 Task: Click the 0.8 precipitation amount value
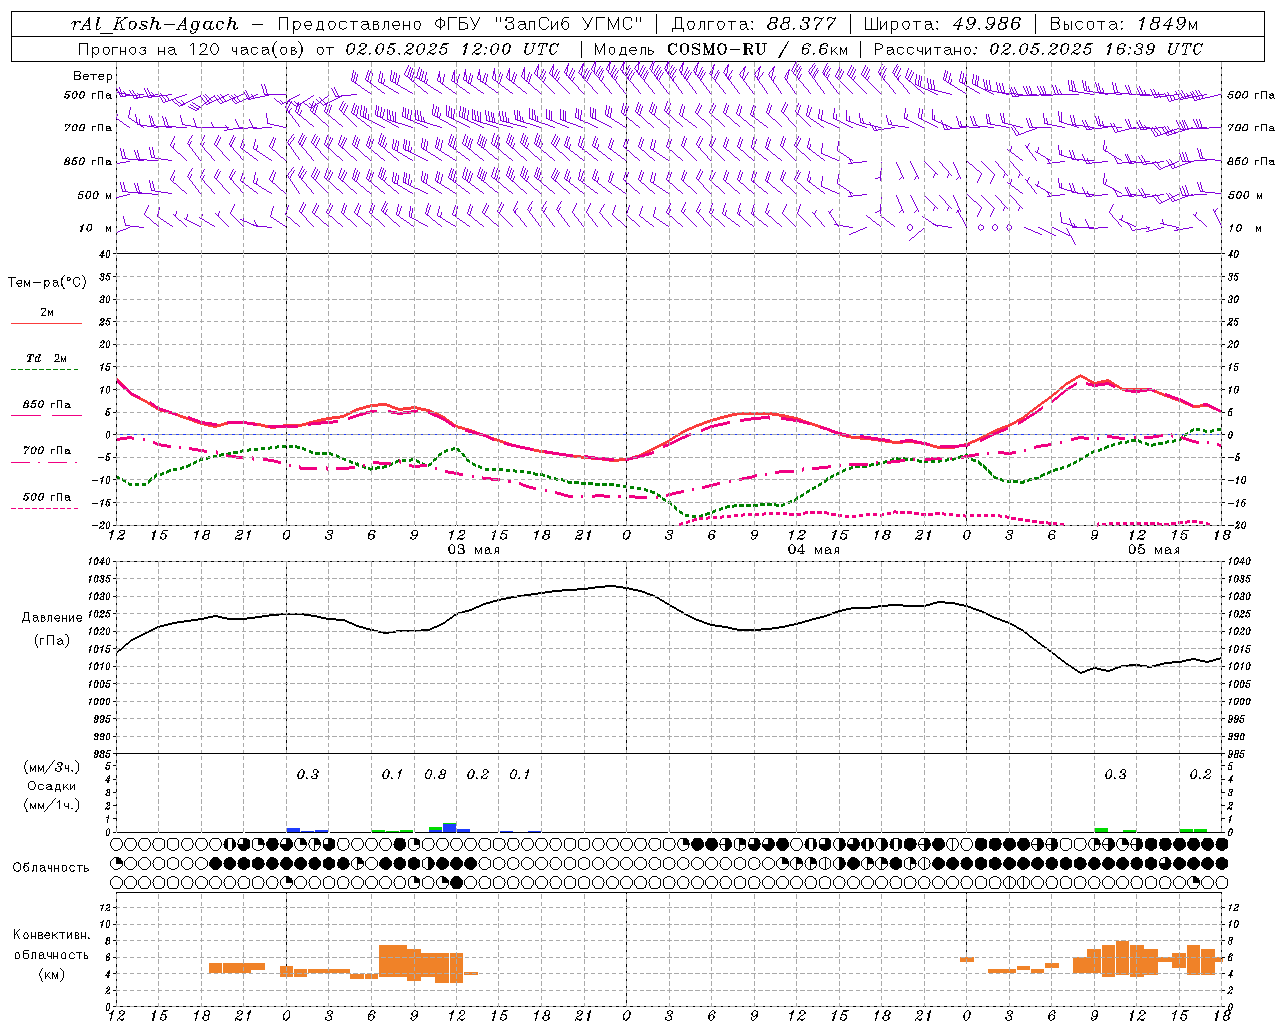435,774
